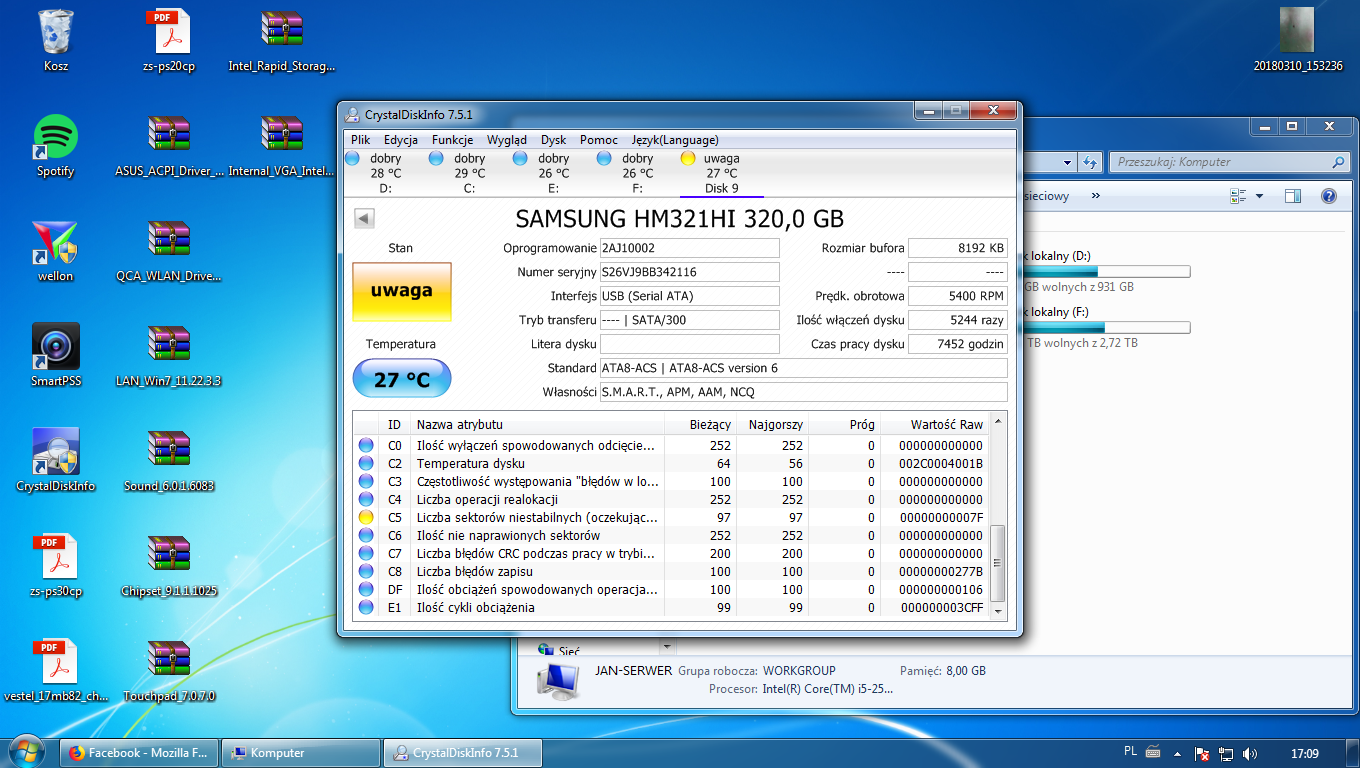The width and height of the screenshot is (1360, 768).
Task: Toggle the Explorer preview pane icon
Action: (x=1293, y=196)
